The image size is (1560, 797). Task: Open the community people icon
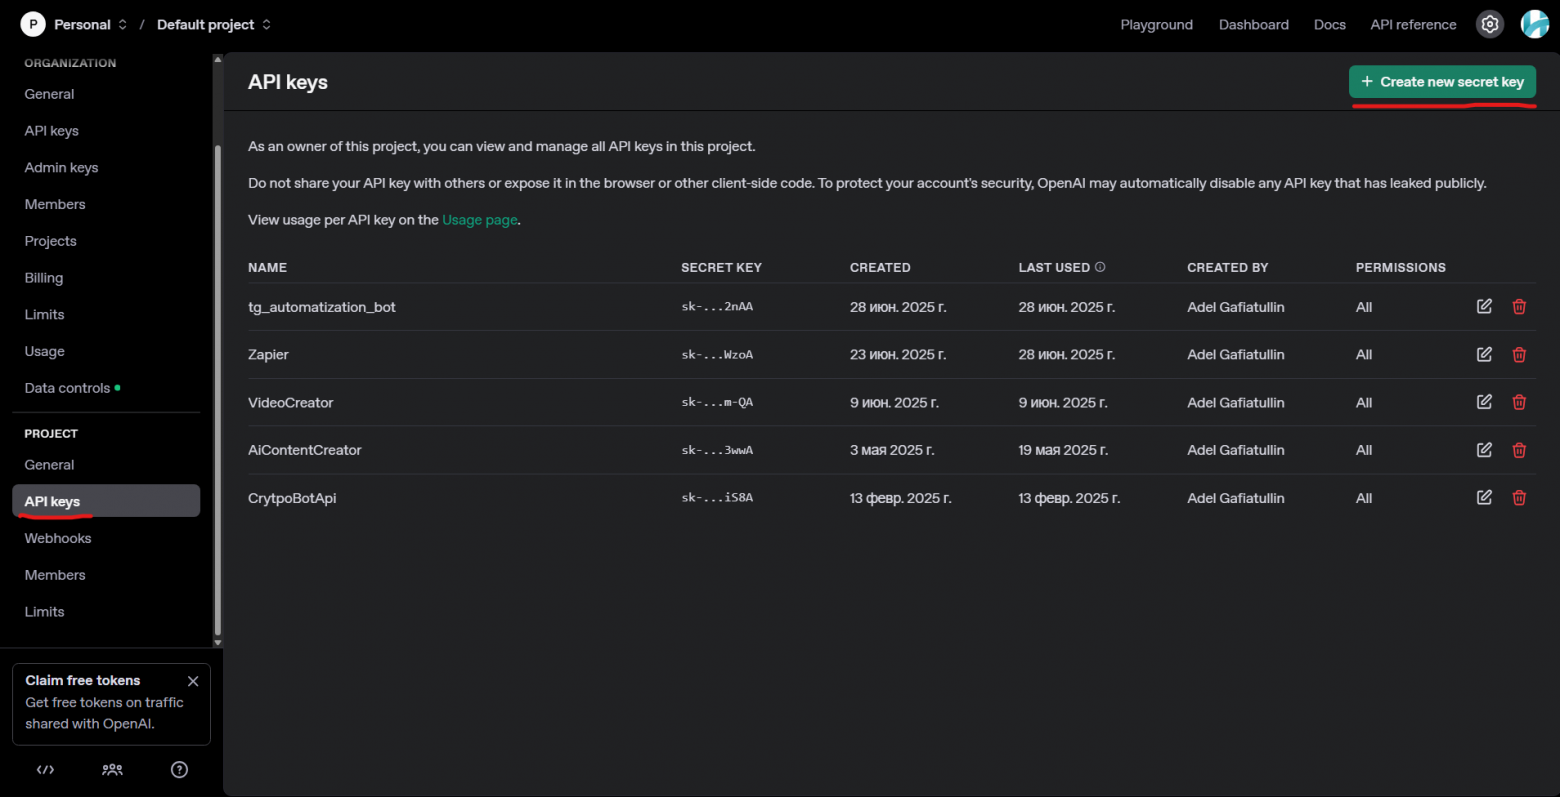112,769
